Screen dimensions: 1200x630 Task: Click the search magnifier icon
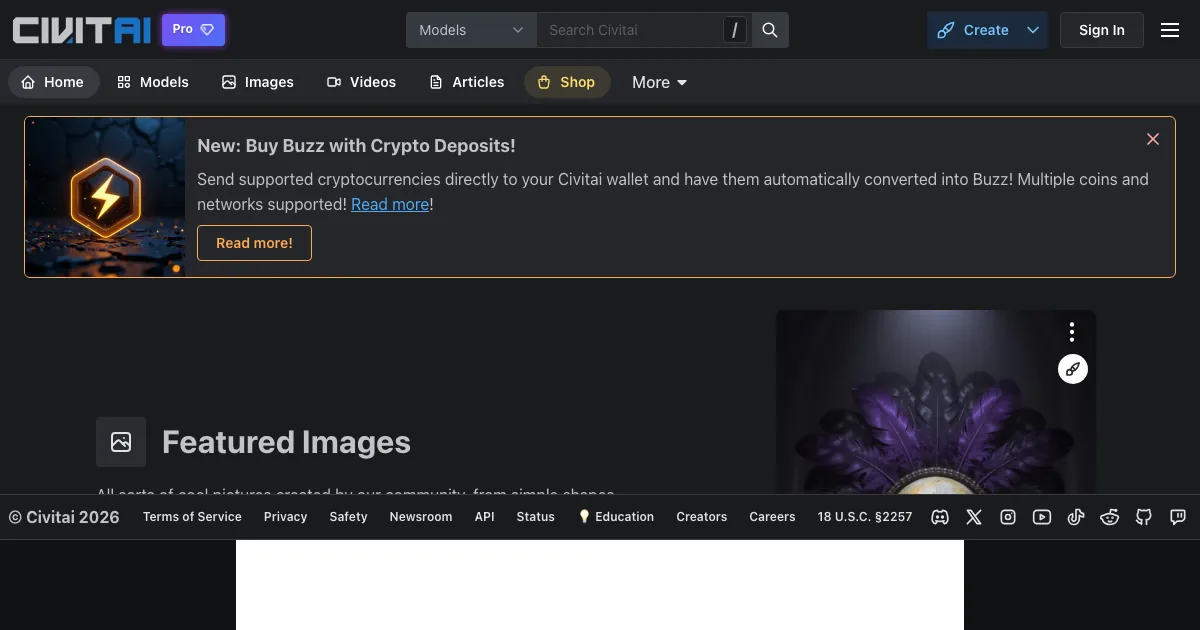[770, 30]
